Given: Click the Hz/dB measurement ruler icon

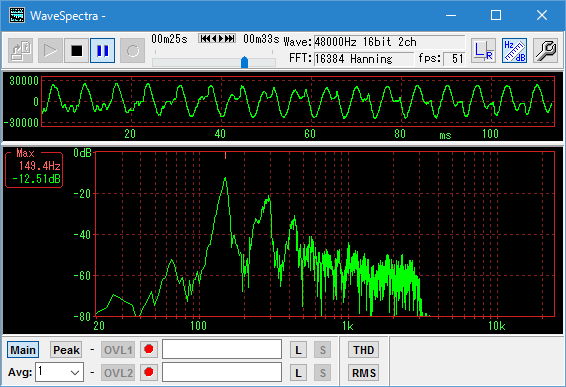Looking at the screenshot, I should coord(514,51).
